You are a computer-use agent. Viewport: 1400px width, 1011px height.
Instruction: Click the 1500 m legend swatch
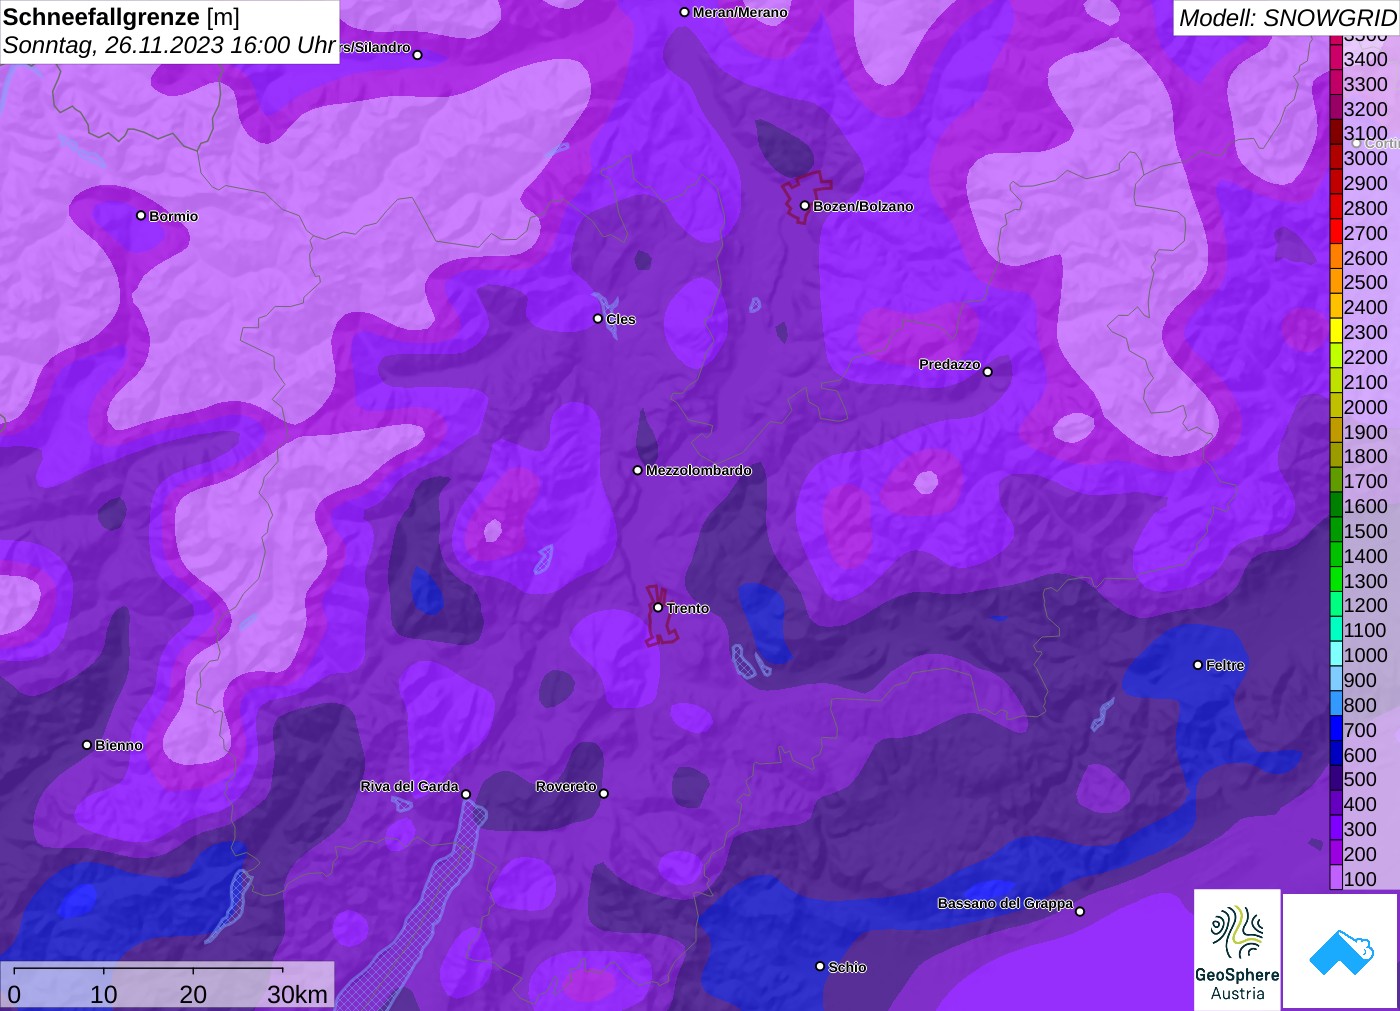[1335, 530]
